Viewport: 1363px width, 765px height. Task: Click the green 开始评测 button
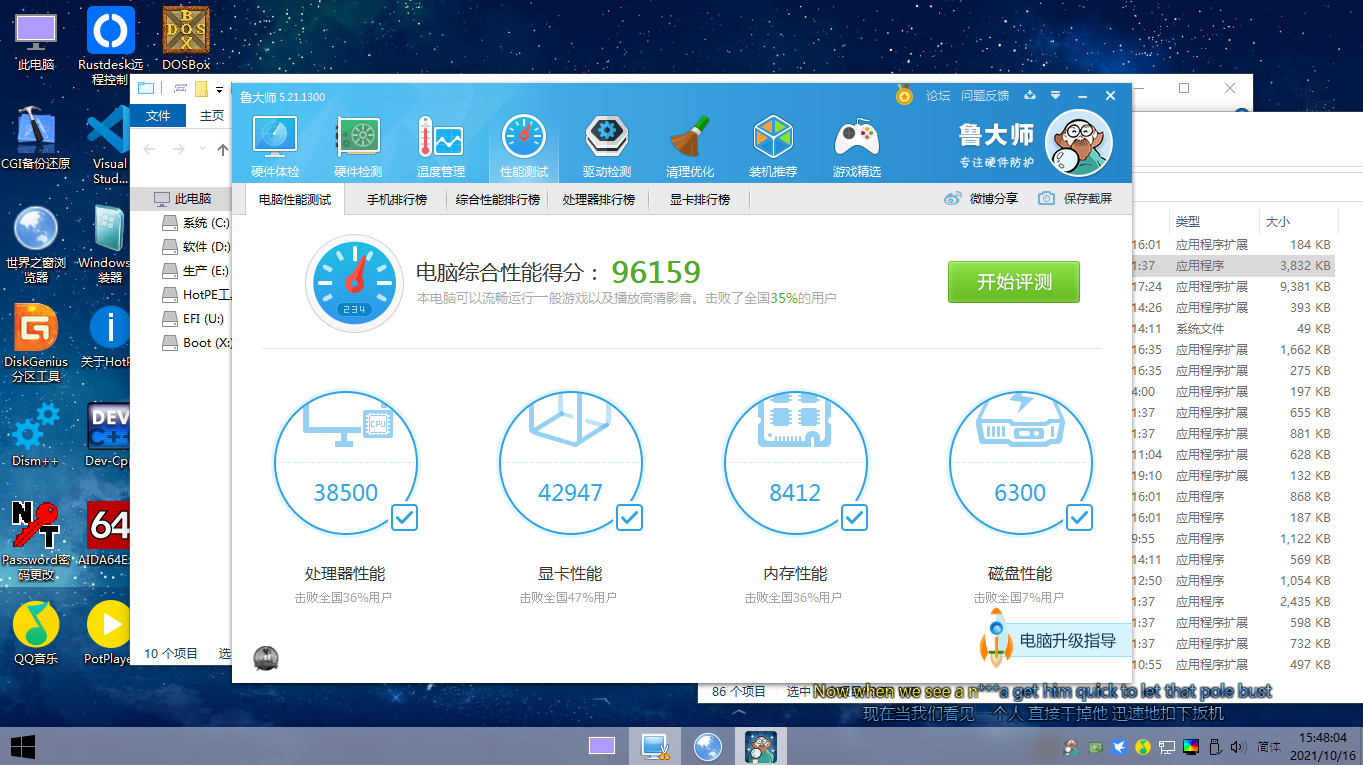pyautogui.click(x=1013, y=282)
